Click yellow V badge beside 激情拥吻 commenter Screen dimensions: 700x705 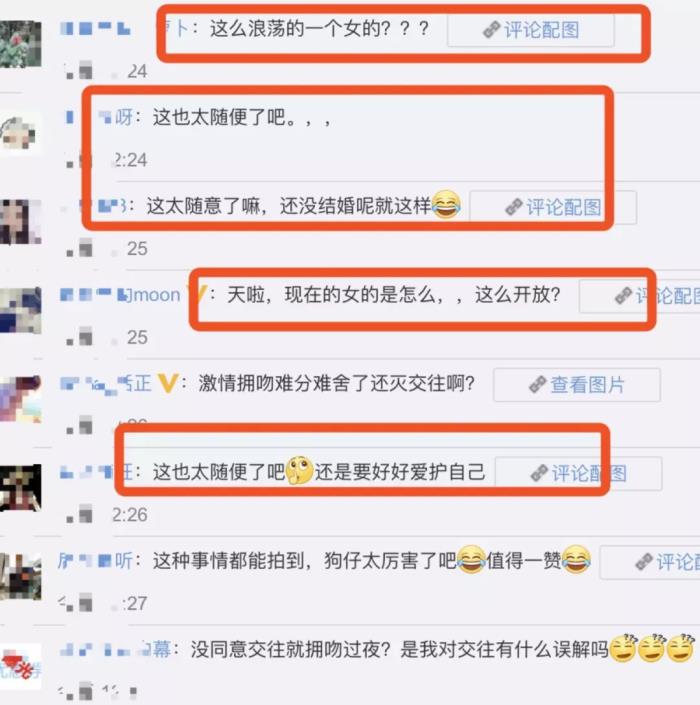(168, 384)
